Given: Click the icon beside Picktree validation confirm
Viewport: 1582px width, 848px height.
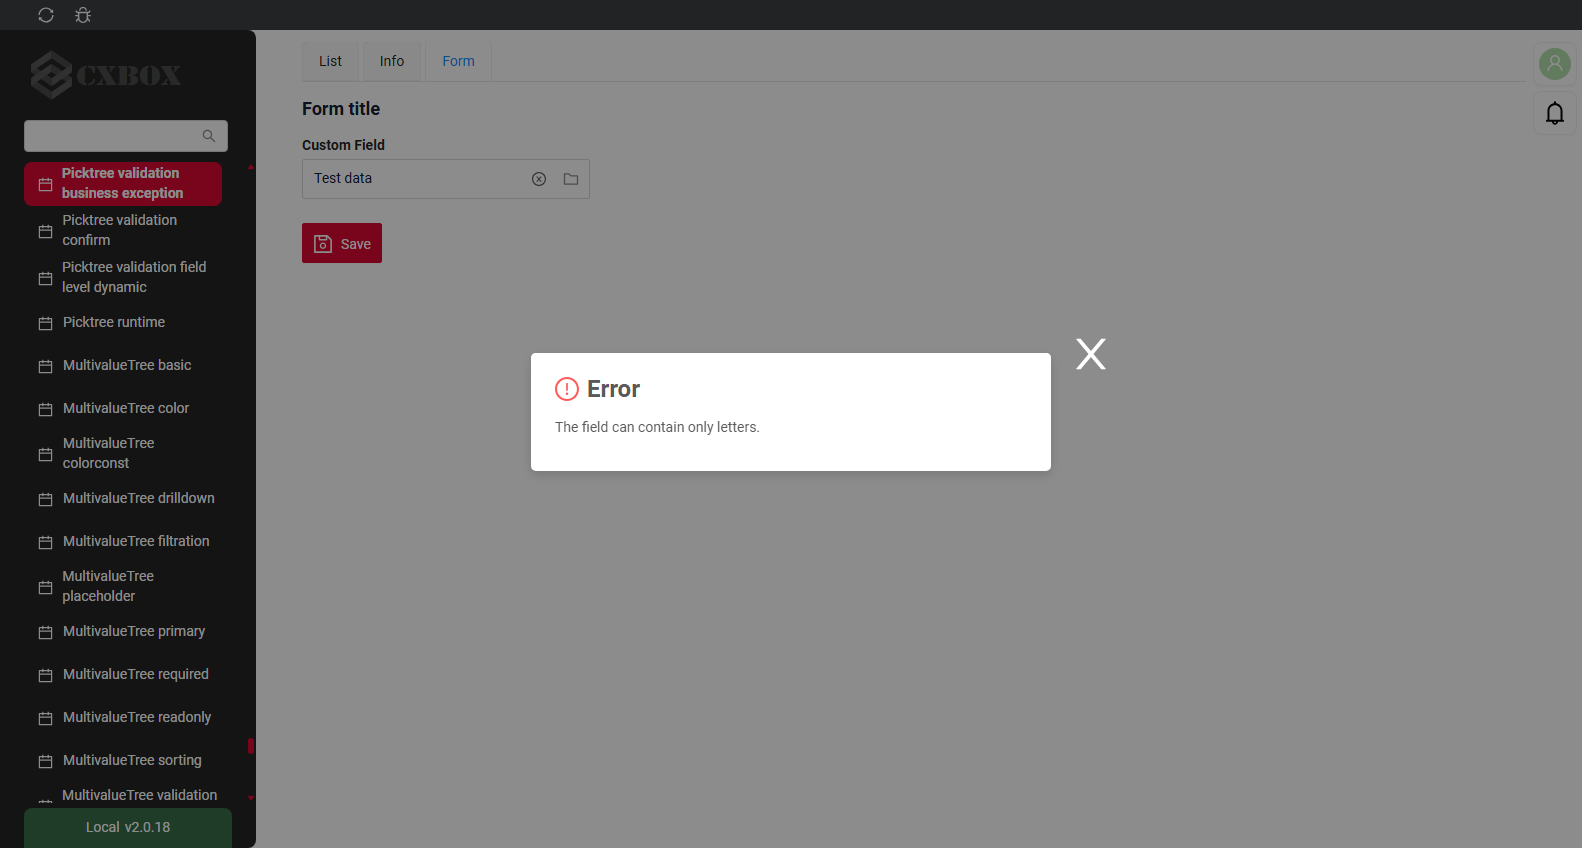Looking at the screenshot, I should (45, 231).
